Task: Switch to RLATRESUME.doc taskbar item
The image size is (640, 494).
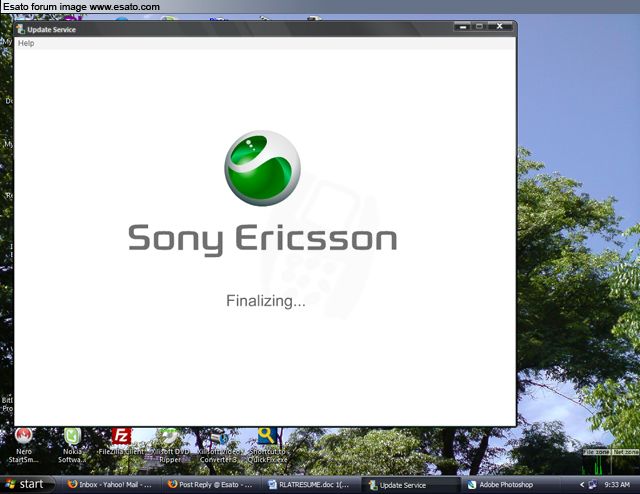Action: [311, 485]
